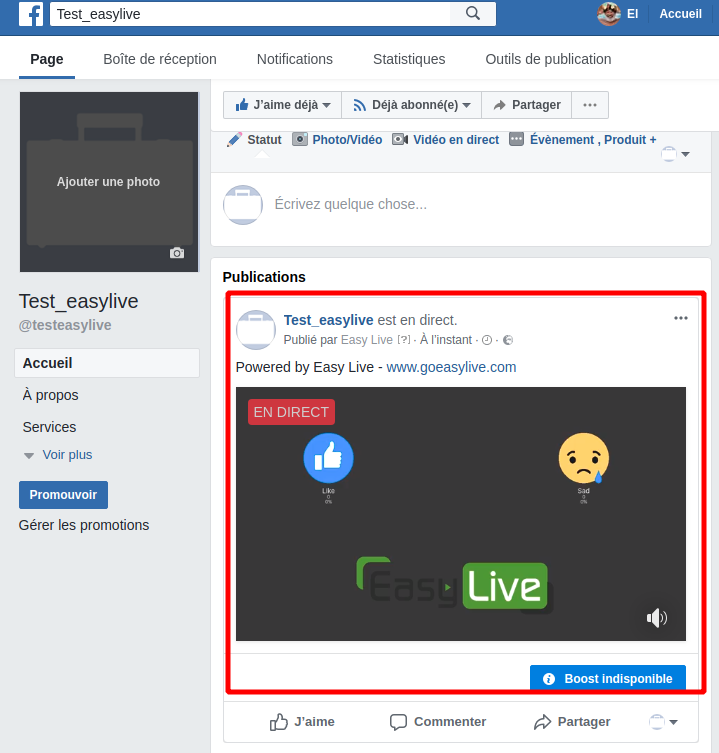The height and width of the screenshot is (753, 719).
Task: Open the composer identity selector dropdown
Action: (x=675, y=154)
